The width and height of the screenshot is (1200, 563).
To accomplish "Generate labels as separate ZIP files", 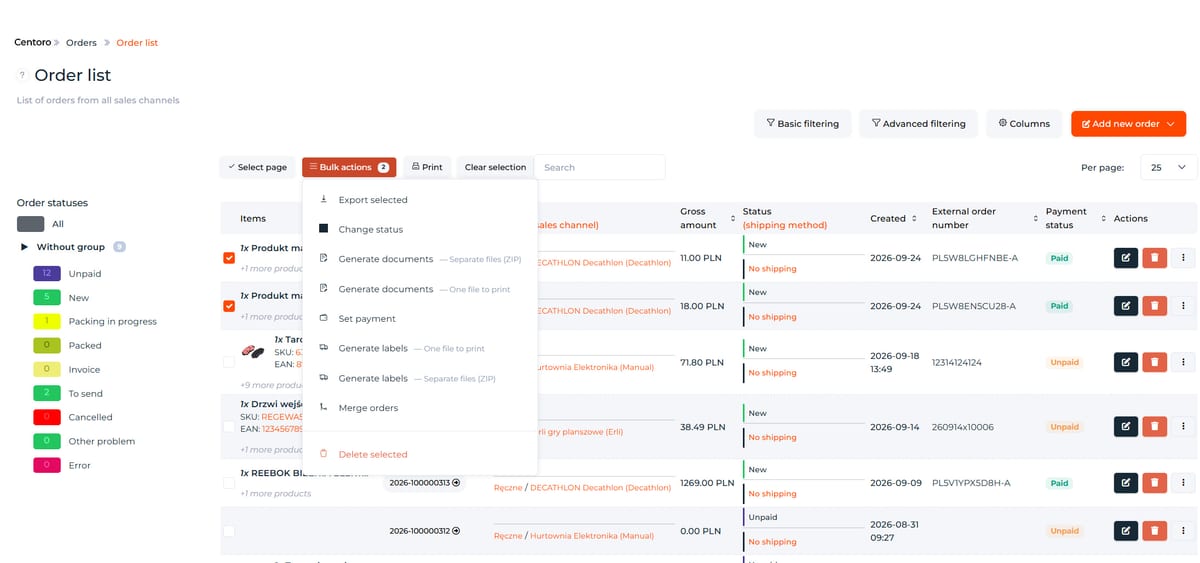I will 420,378.
